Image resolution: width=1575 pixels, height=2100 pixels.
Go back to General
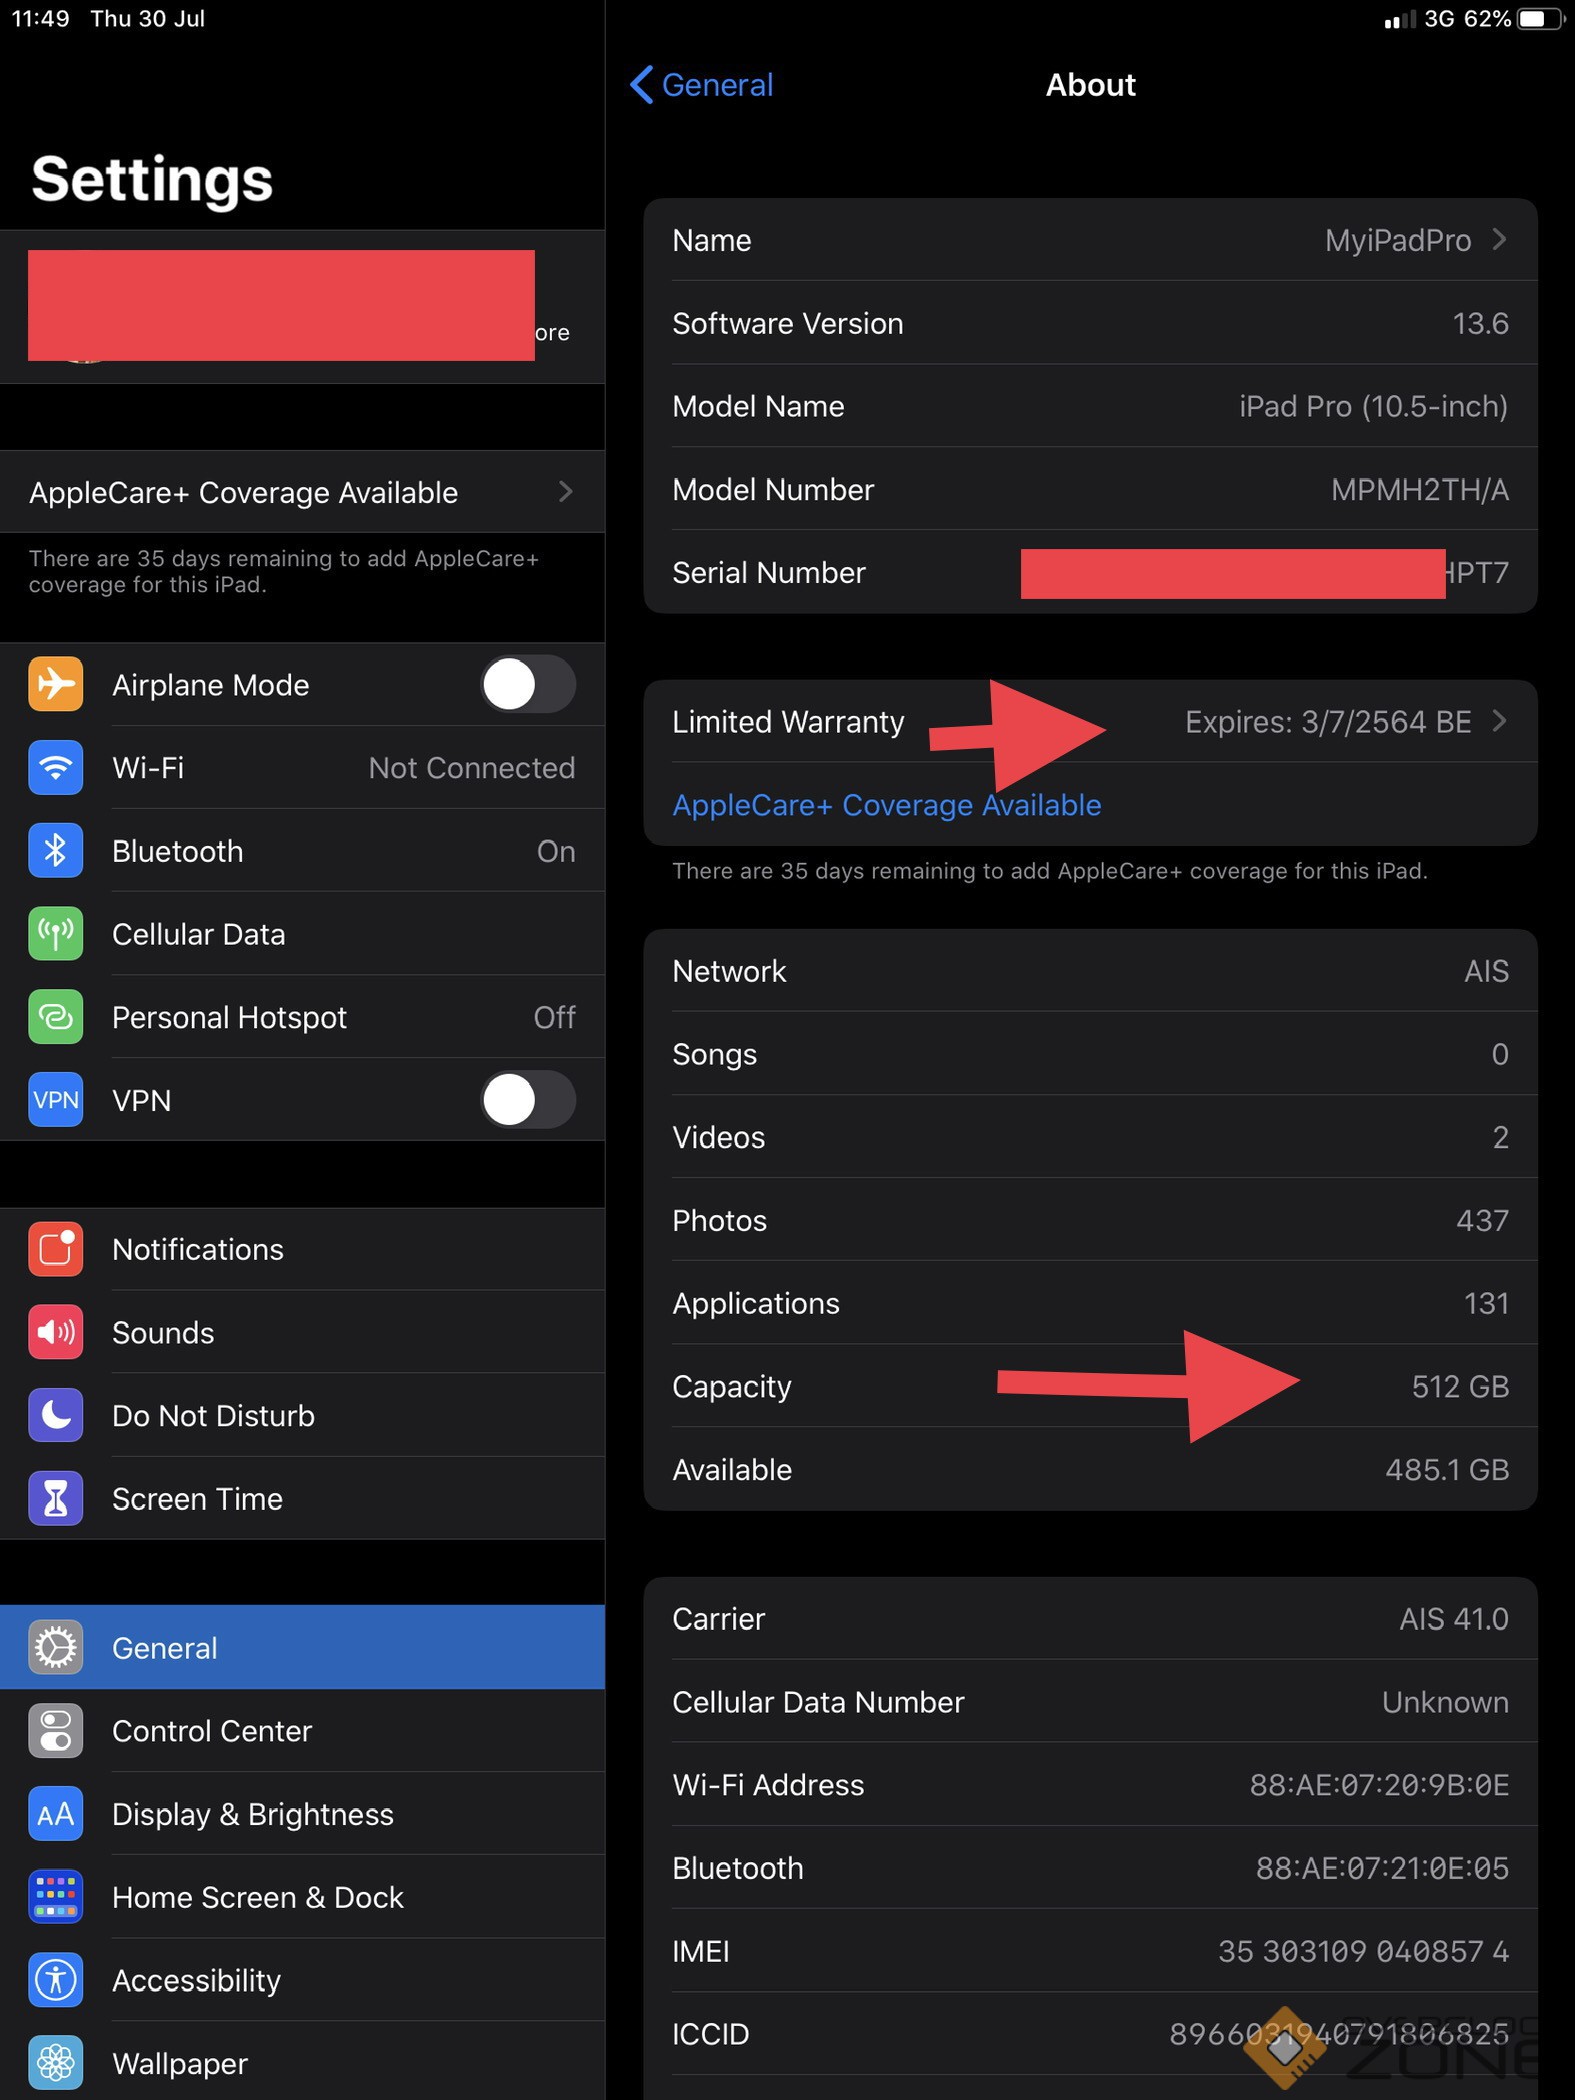(x=702, y=85)
